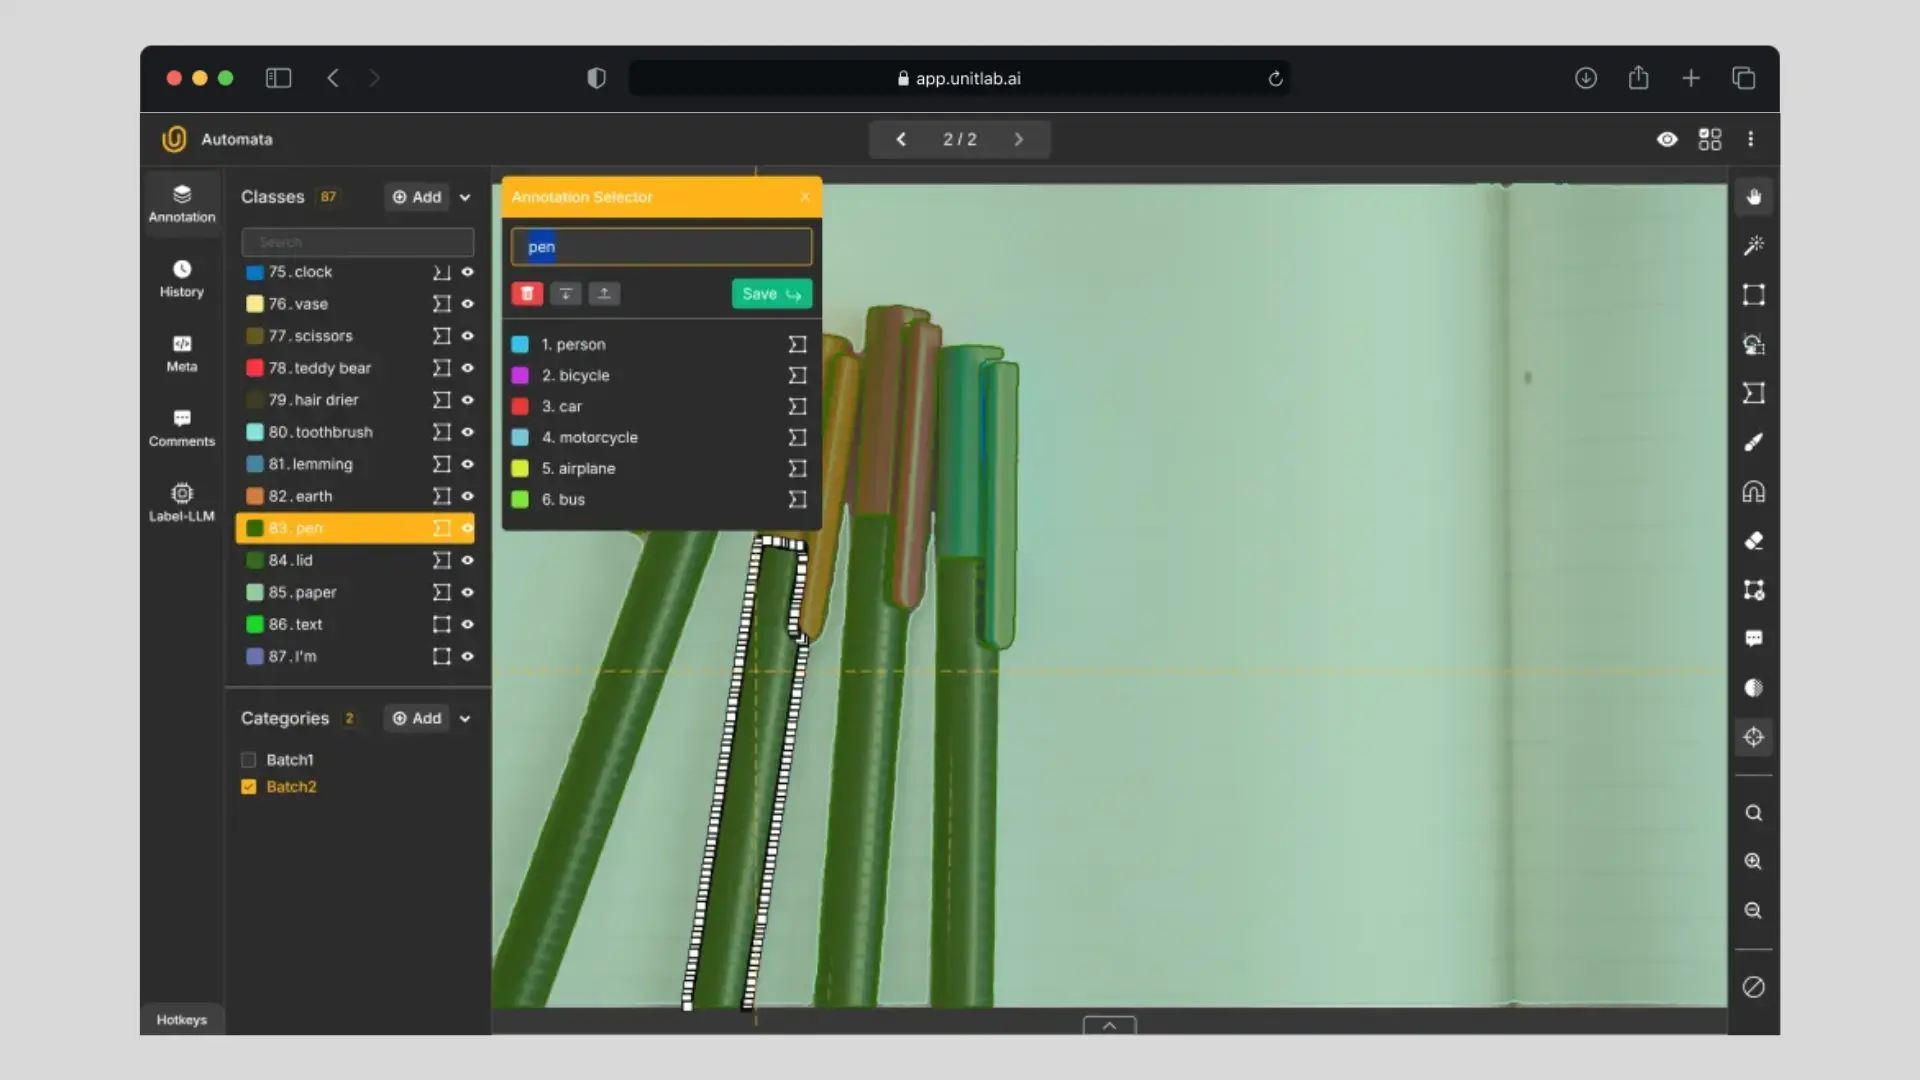Select the bounding box tool
This screenshot has width=1920, height=1080.
(1753, 294)
